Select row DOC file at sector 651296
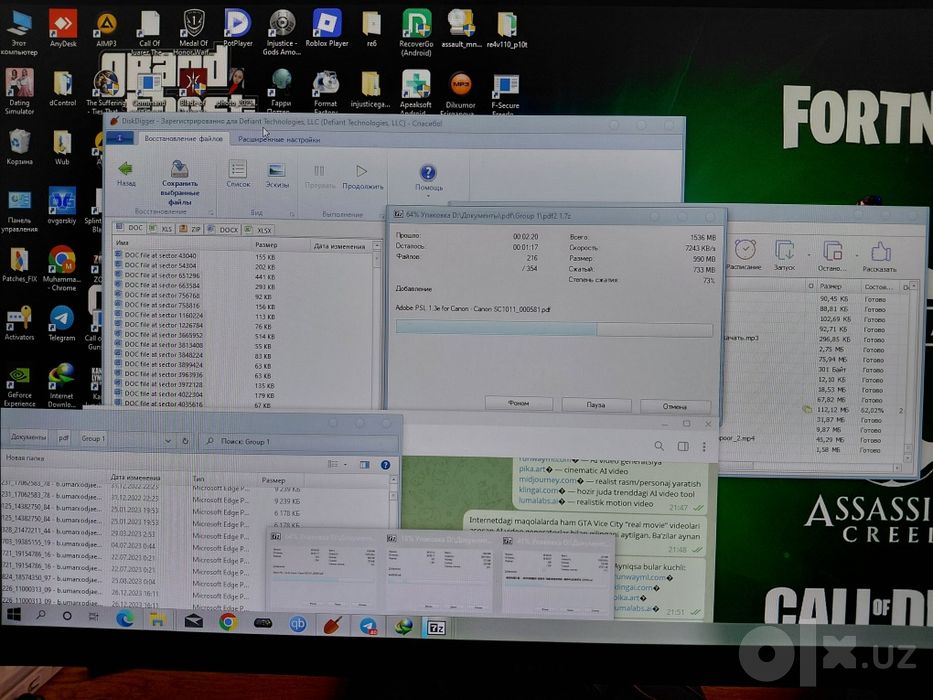Viewport: 933px width, 700px height. point(244,276)
